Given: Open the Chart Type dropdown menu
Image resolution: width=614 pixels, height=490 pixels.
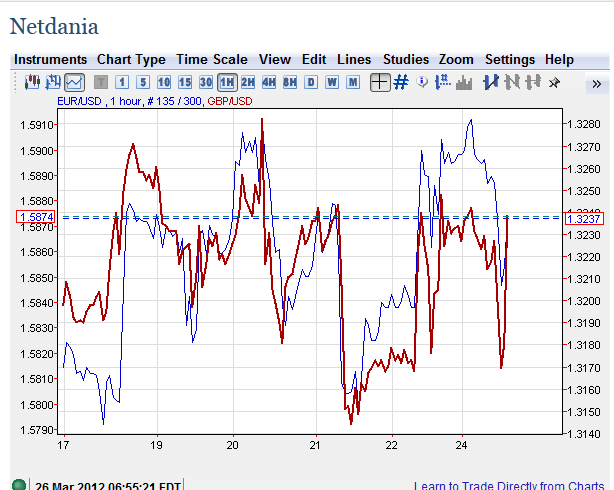Looking at the screenshot, I should click(x=131, y=60).
